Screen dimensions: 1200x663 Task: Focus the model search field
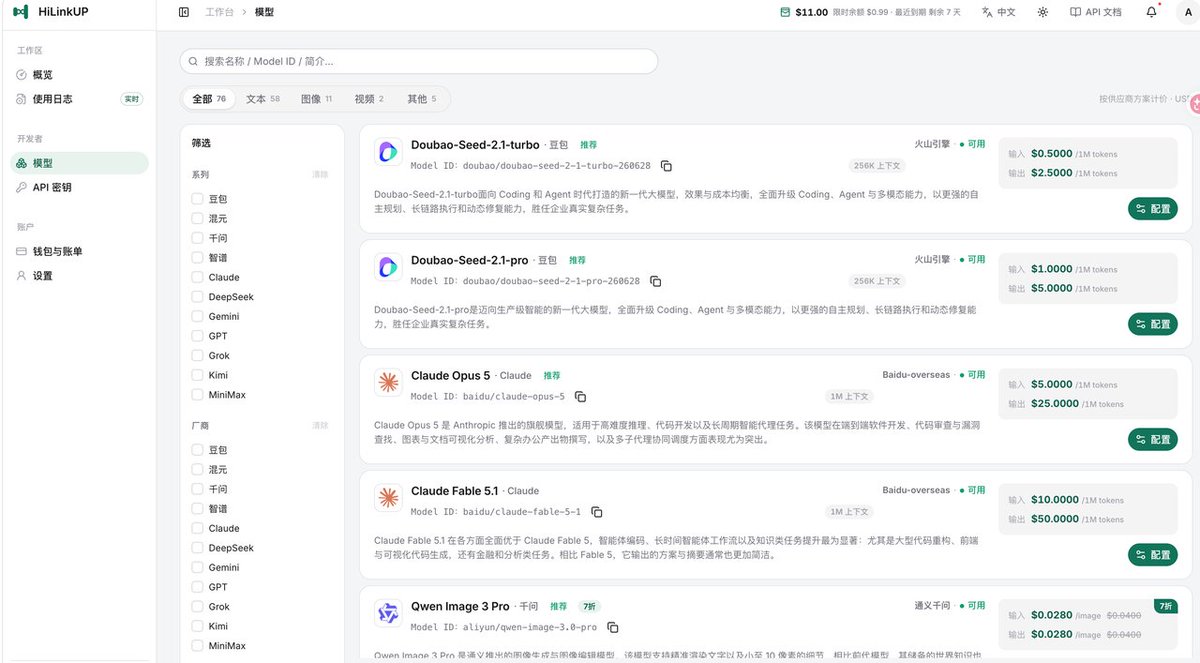pyautogui.click(x=419, y=61)
